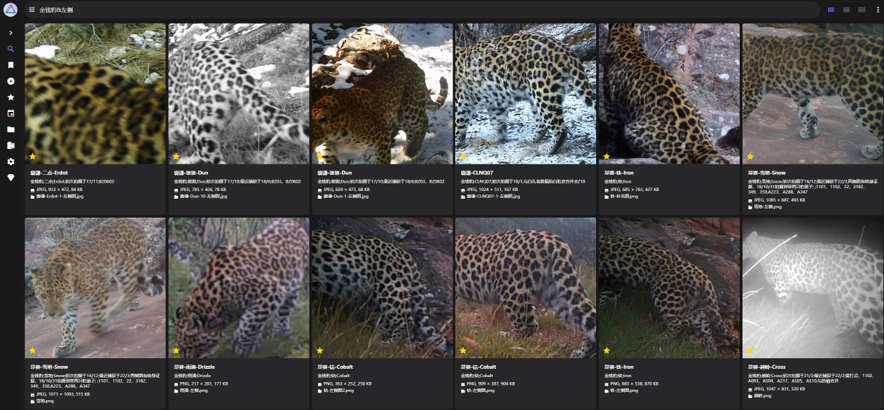
Task: Click the app logo at top left
Action: point(11,10)
